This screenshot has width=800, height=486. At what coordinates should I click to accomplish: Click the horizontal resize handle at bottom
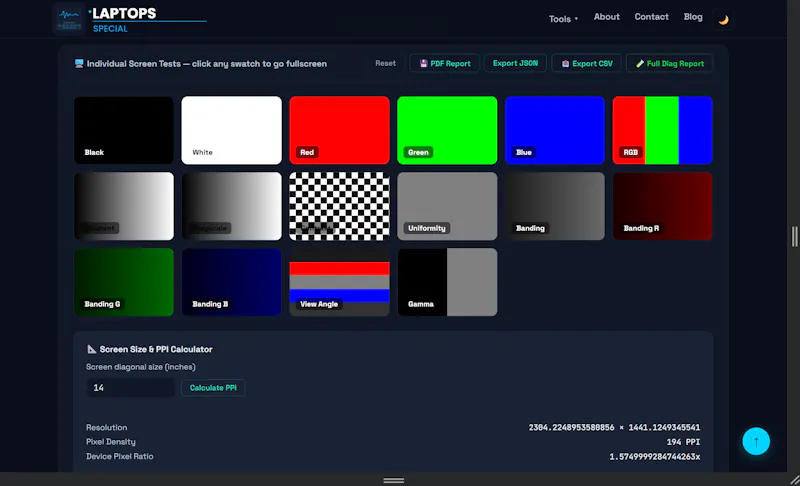coord(393,480)
